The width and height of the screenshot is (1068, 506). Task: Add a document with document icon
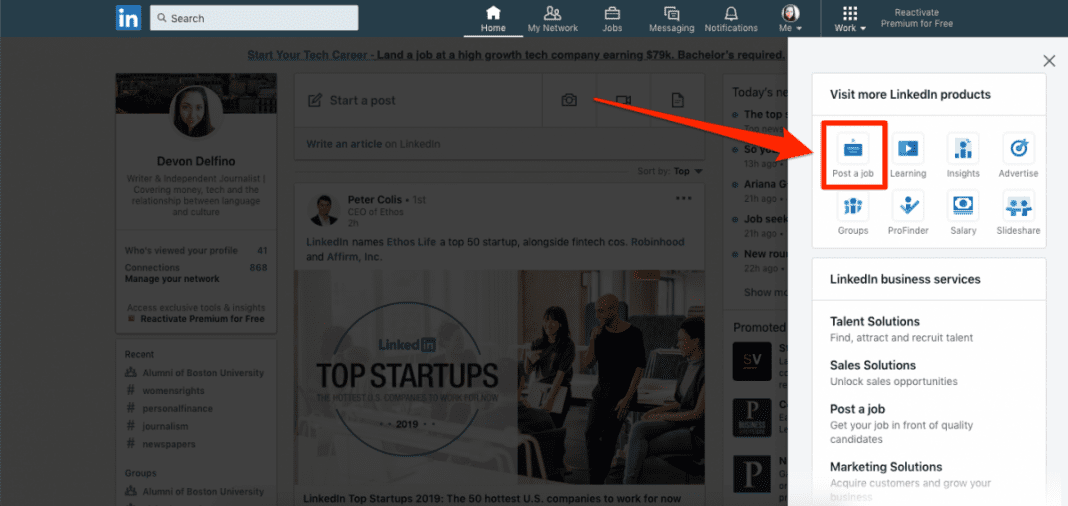coord(677,100)
